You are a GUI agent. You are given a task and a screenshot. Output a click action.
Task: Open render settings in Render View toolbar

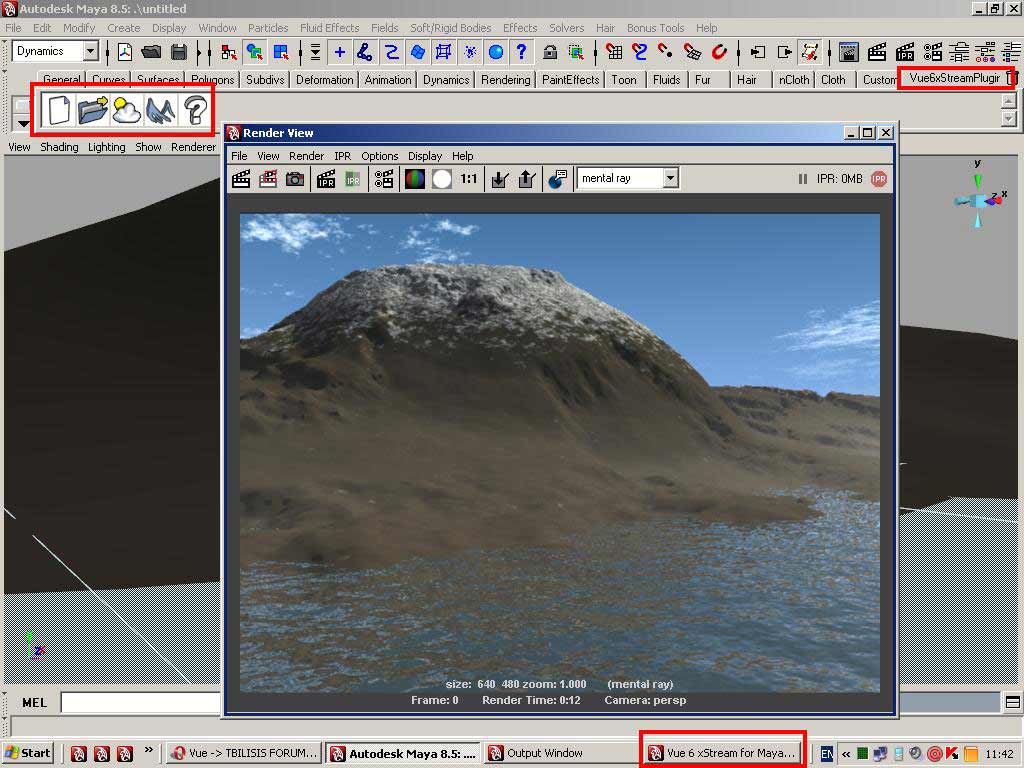coord(384,179)
